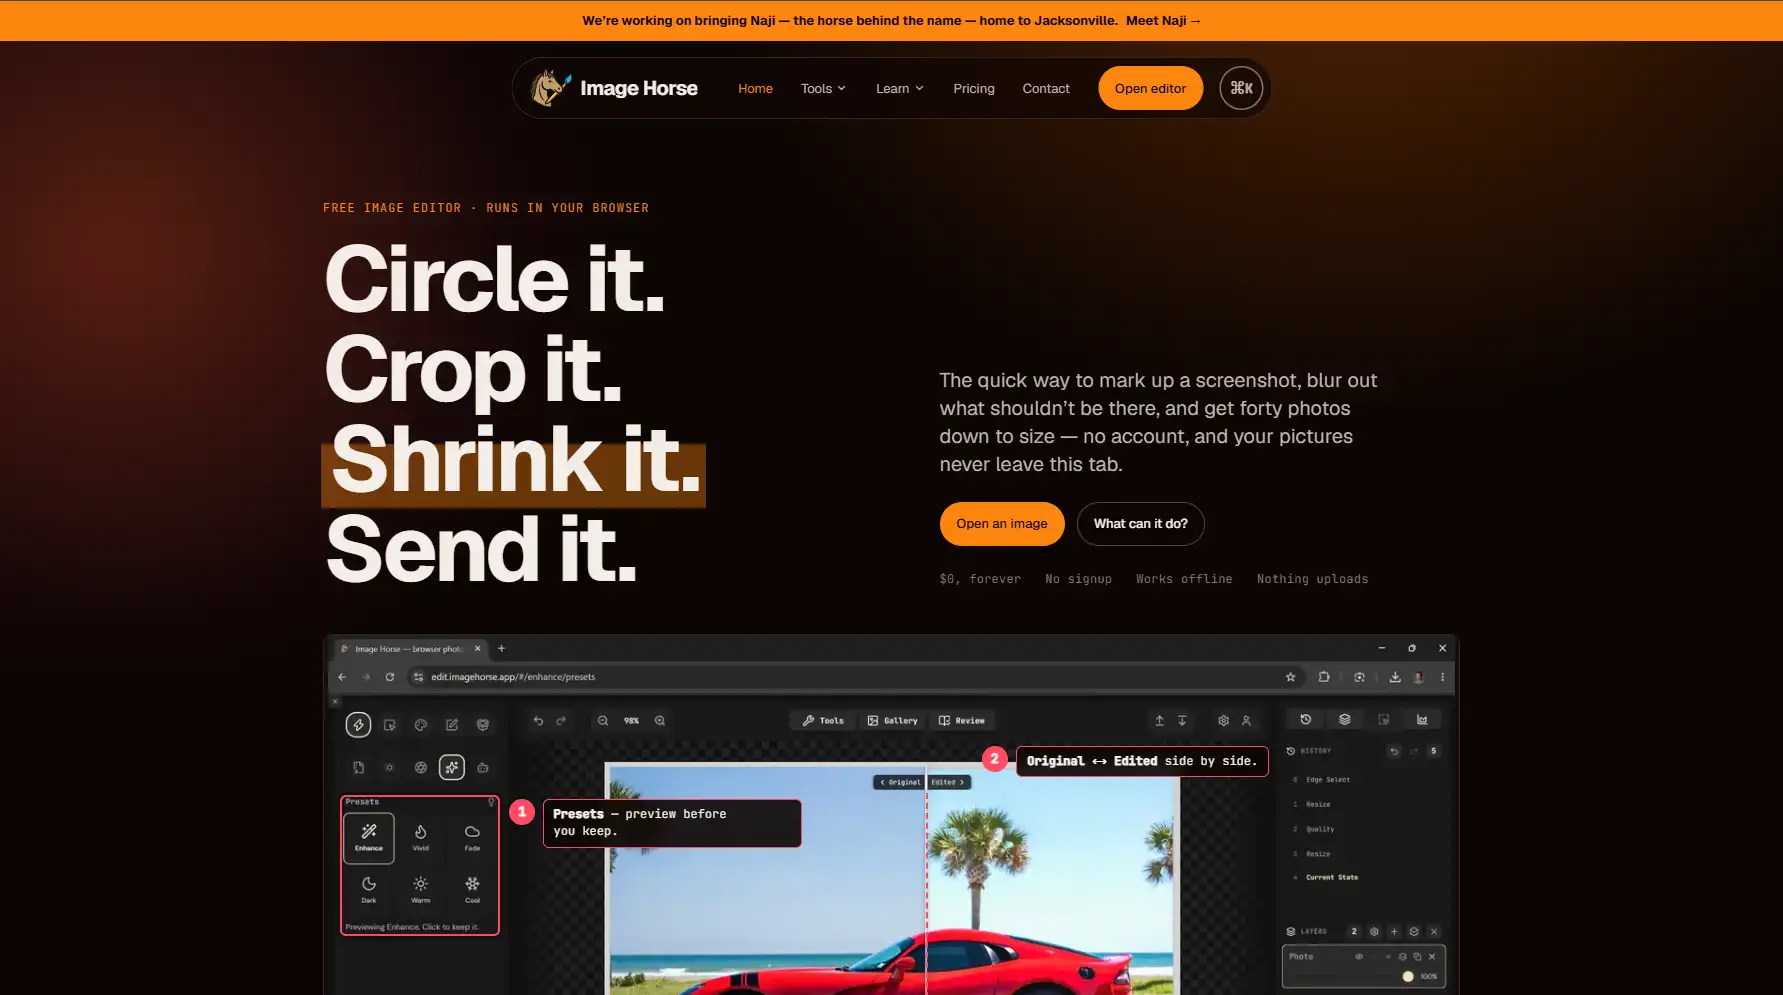This screenshot has width=1783, height=995.
Task: Expand the Learn dropdown in site navigation
Action: [x=900, y=89]
